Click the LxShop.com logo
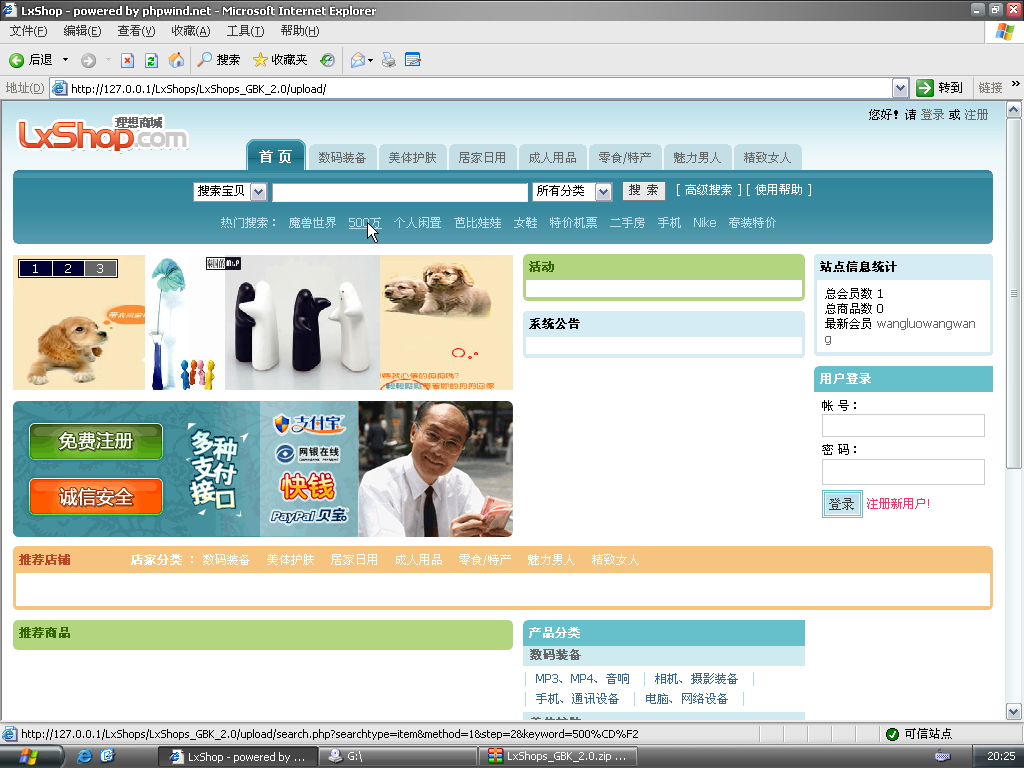 click(103, 134)
